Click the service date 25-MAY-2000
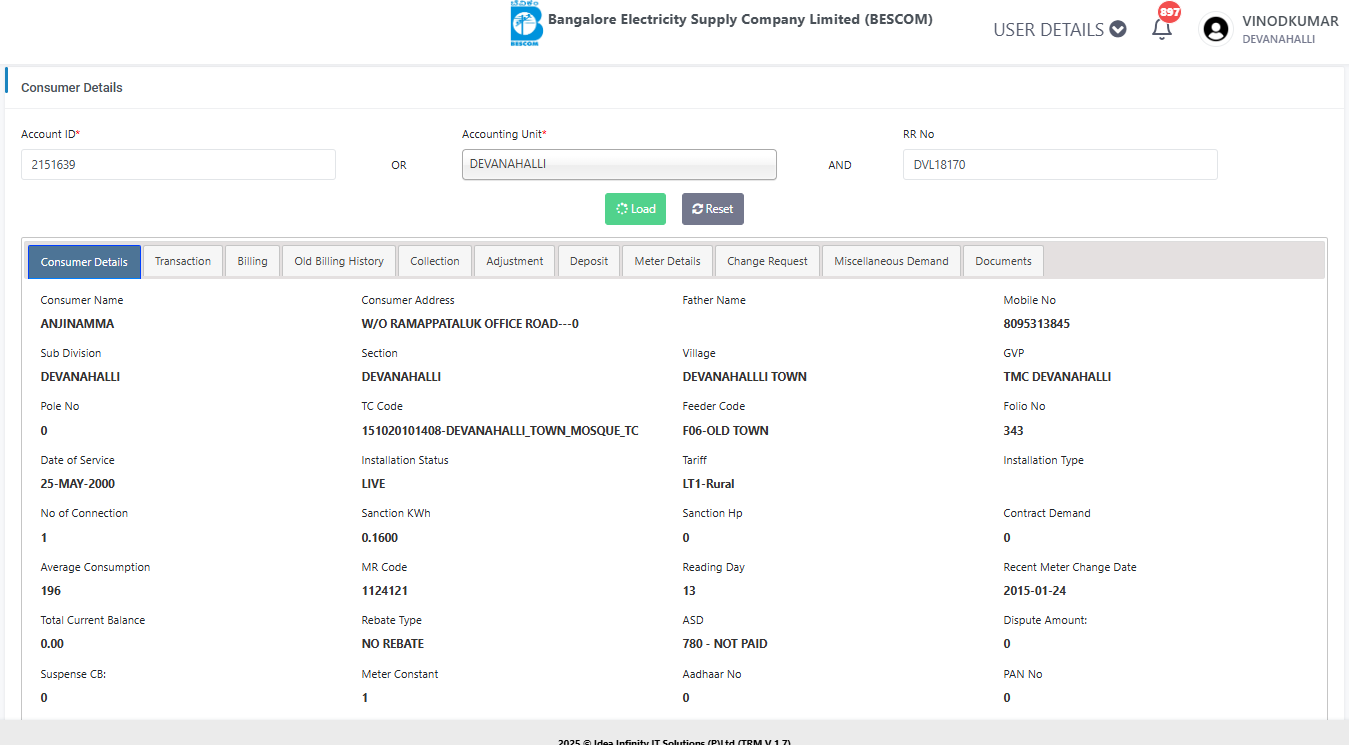The image size is (1349, 745). (78, 484)
